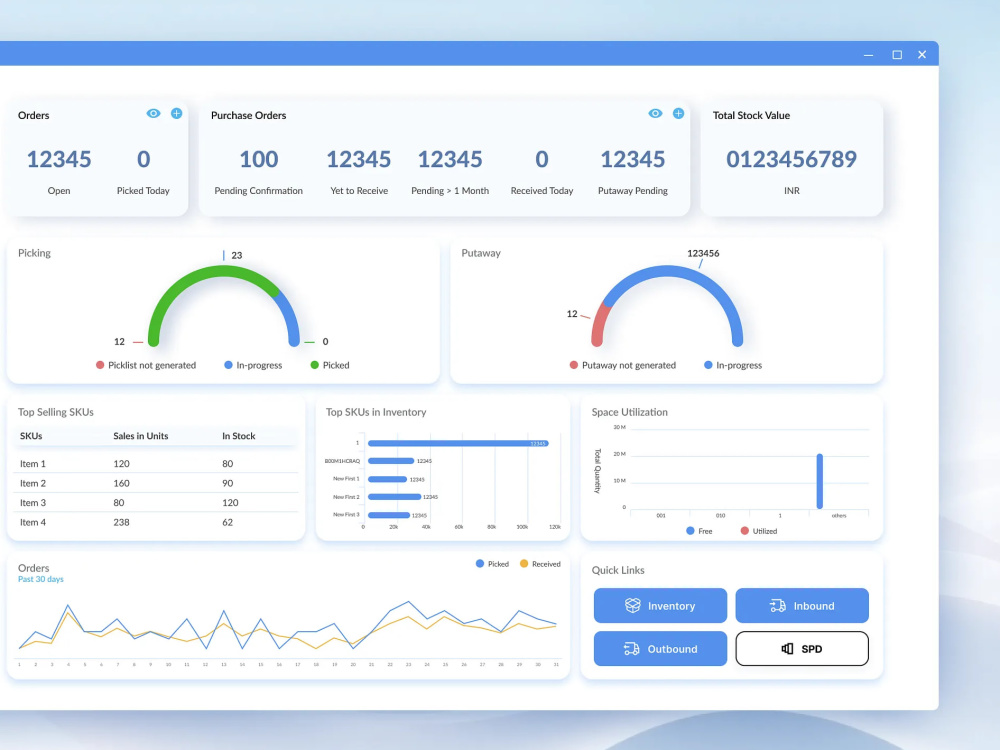The image size is (1000, 750).
Task: Click the Putaway not generated legend dot
Action: click(574, 365)
